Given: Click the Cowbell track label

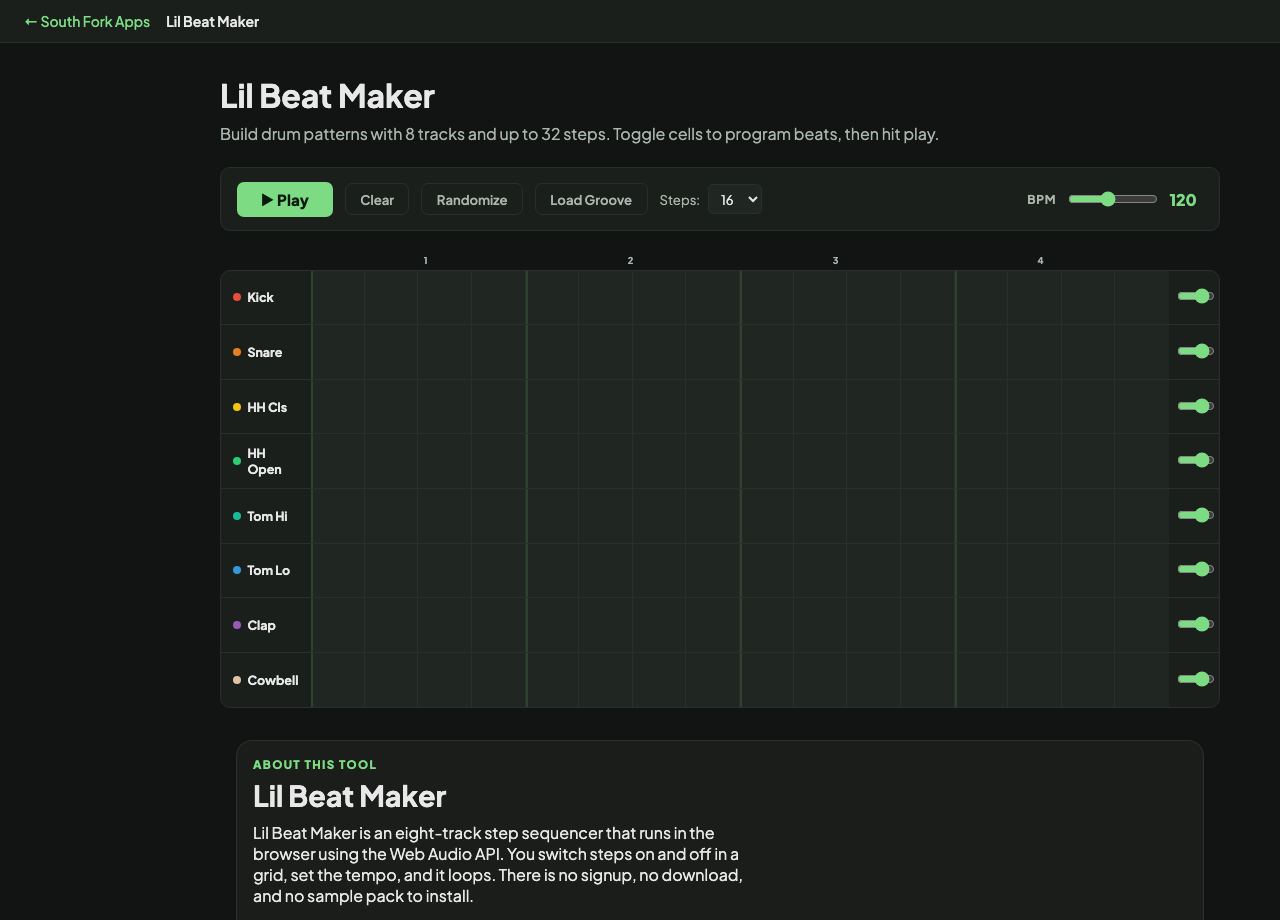Looking at the screenshot, I should pyautogui.click(x=273, y=680).
